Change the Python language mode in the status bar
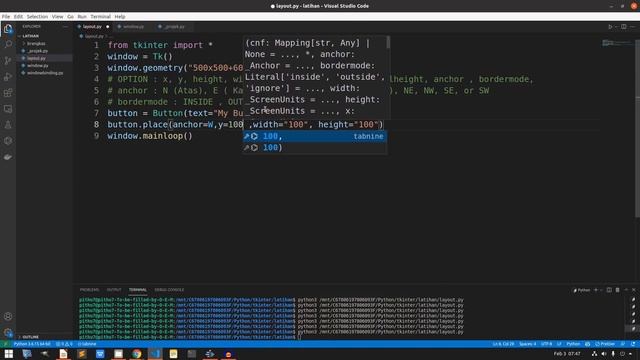Image resolution: width=640 pixels, height=360 pixels. pos(573,344)
